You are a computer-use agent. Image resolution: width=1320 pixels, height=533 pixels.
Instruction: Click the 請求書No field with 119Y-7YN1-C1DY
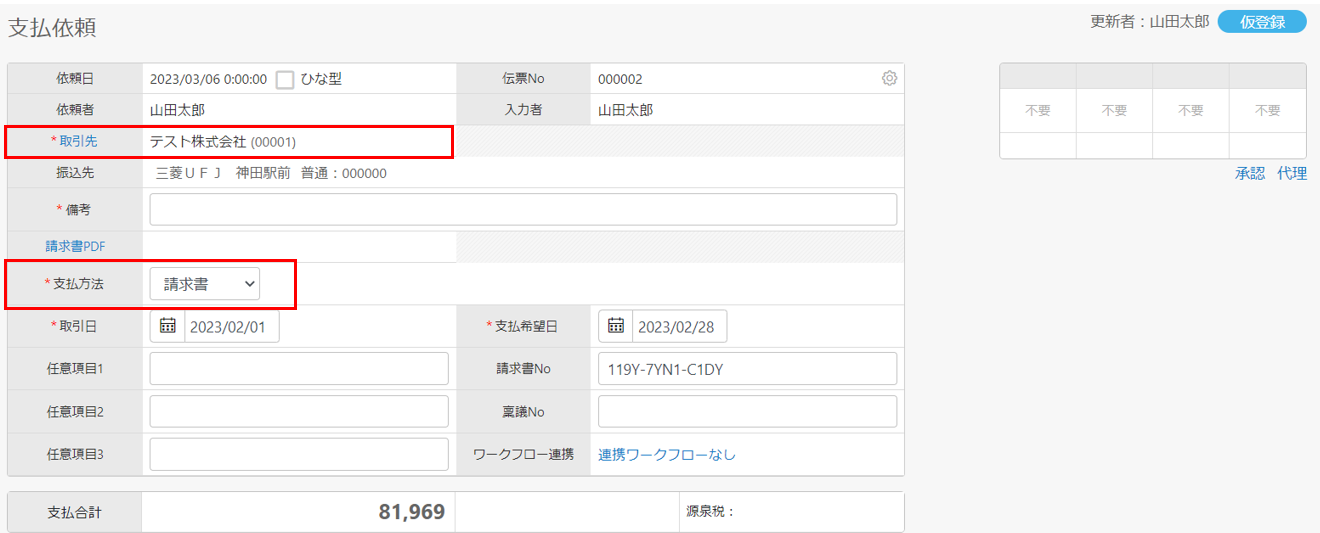click(747, 369)
